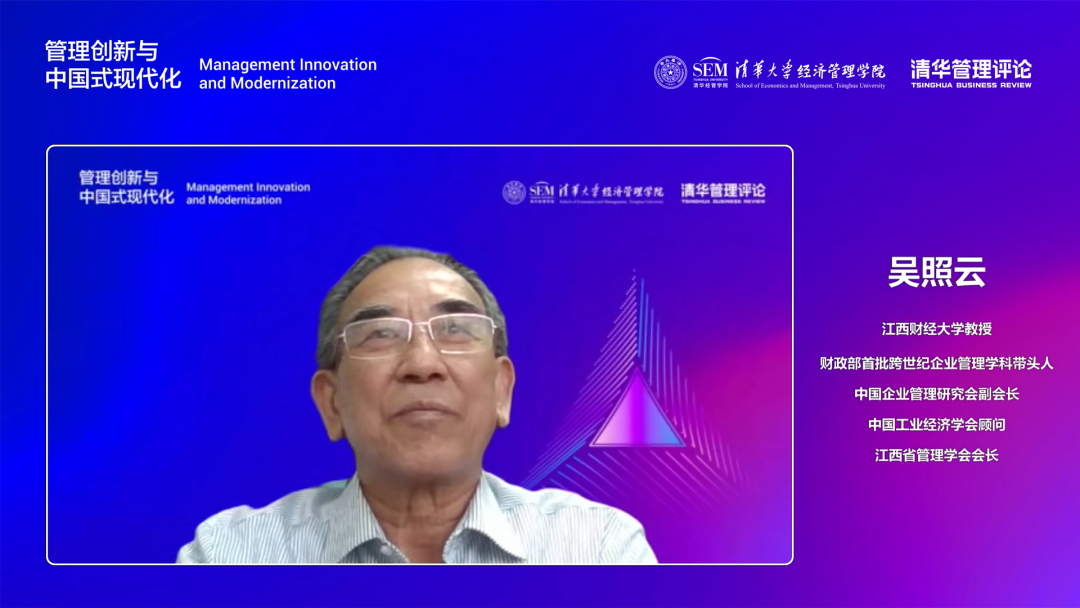
Task: Click the 管理创新与中国式现代化 title inside the video frame
Action: pos(126,187)
